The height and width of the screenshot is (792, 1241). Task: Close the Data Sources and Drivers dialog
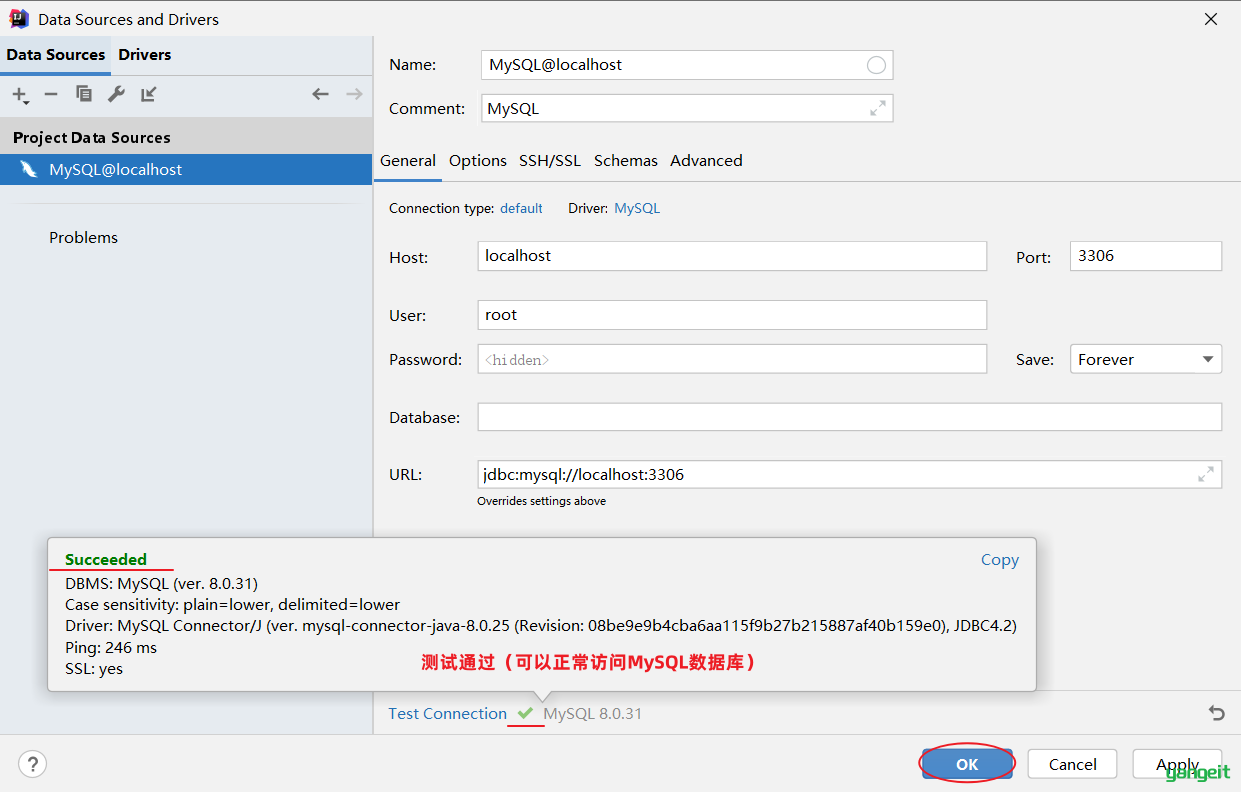[x=1211, y=19]
